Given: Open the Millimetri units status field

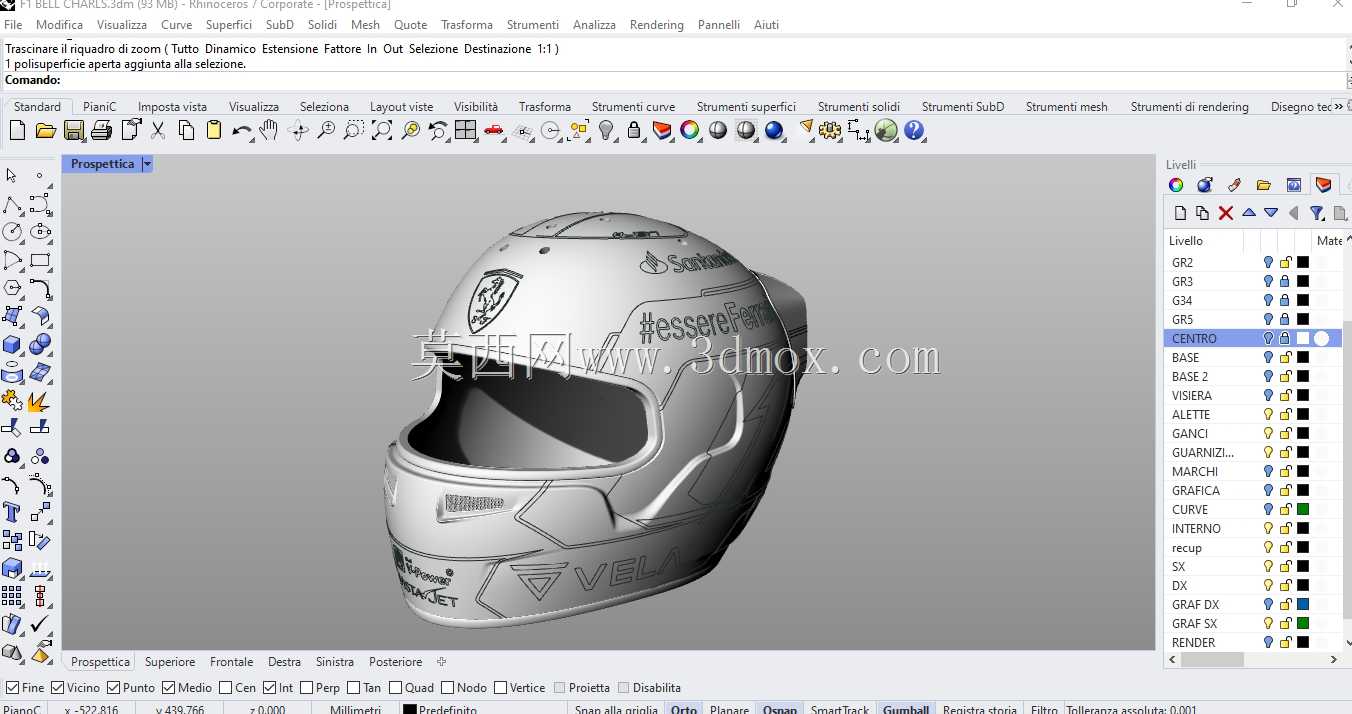Looking at the screenshot, I should (x=355, y=708).
